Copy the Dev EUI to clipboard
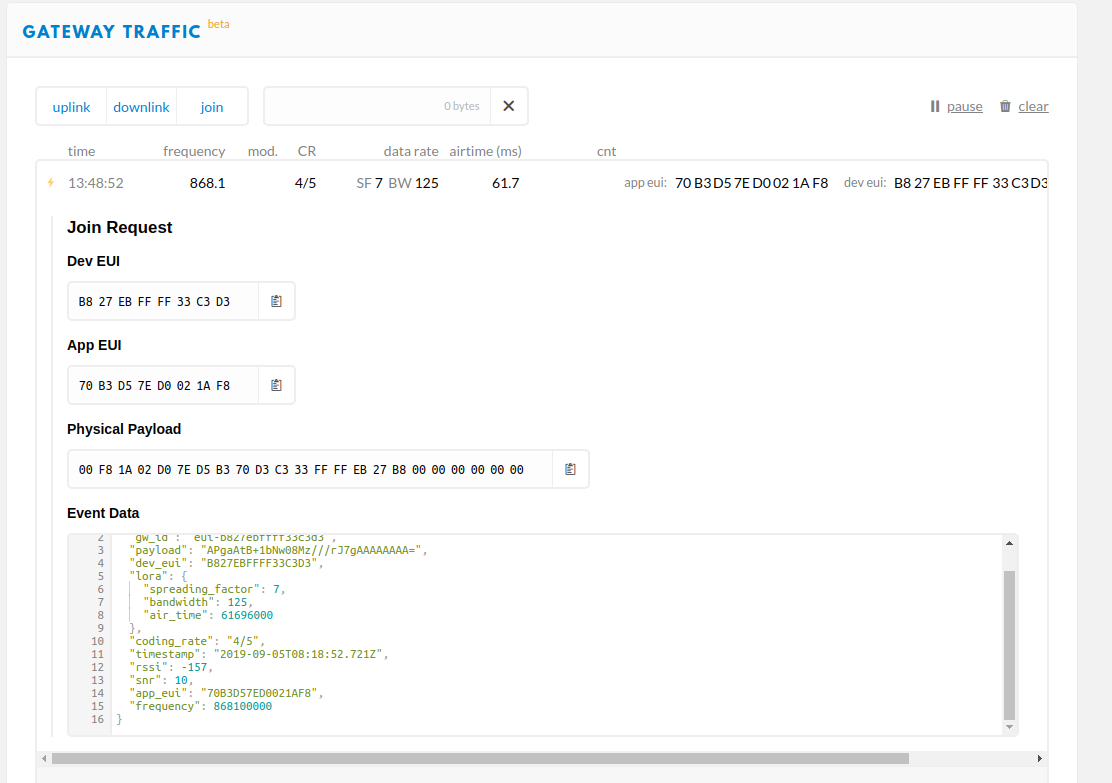 point(277,301)
